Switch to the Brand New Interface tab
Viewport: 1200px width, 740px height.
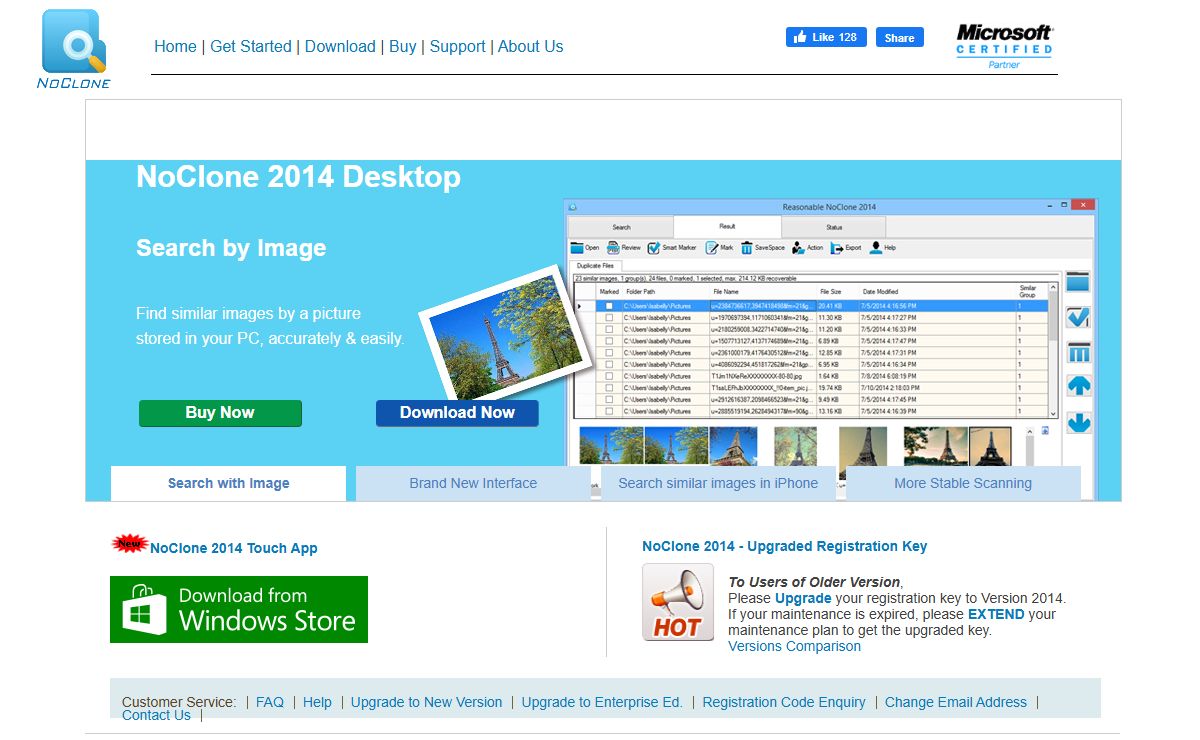click(473, 483)
